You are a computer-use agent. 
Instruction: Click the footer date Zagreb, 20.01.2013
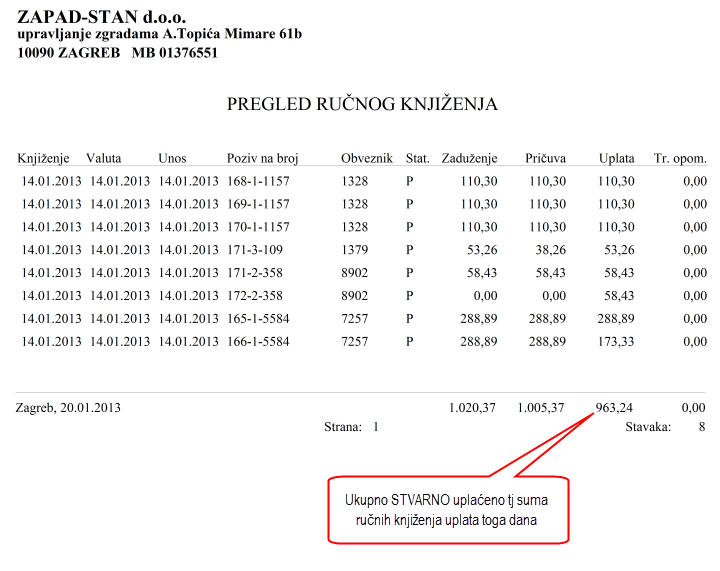tap(68, 408)
